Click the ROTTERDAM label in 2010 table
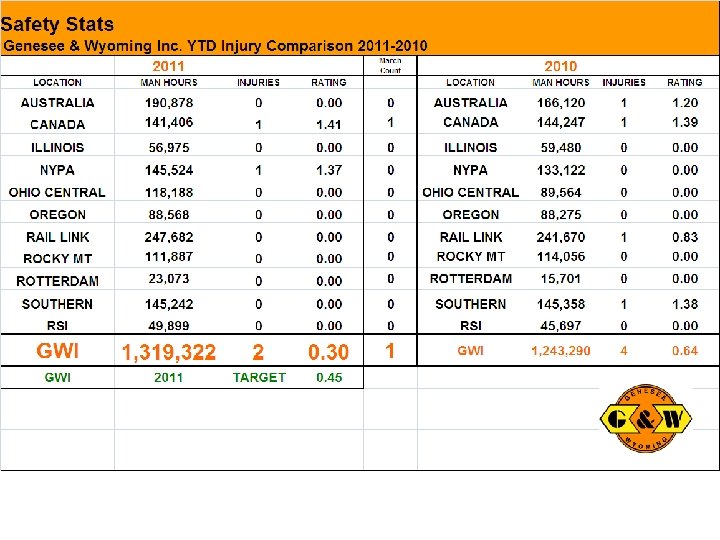The image size is (720, 540). point(471,279)
